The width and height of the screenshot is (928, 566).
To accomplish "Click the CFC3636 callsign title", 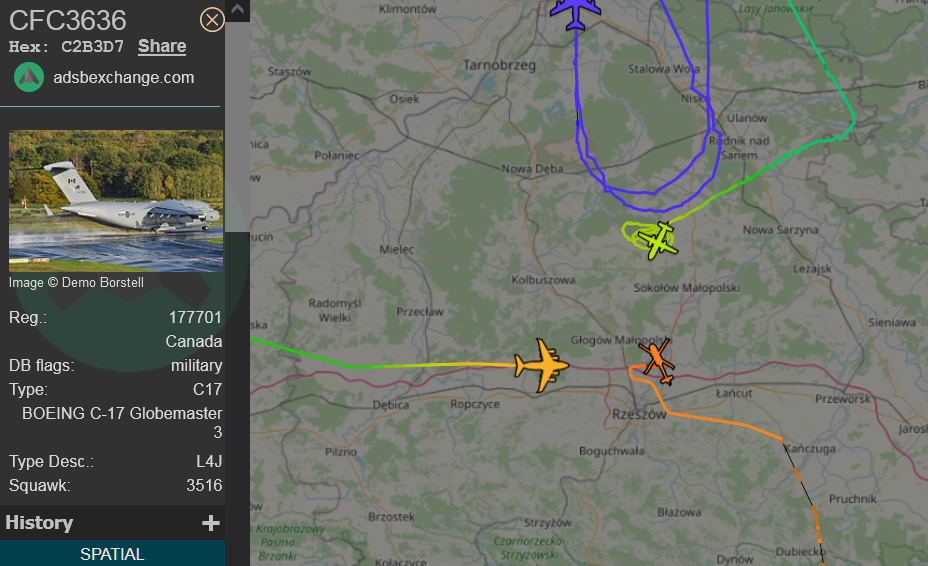I will 67,21.
